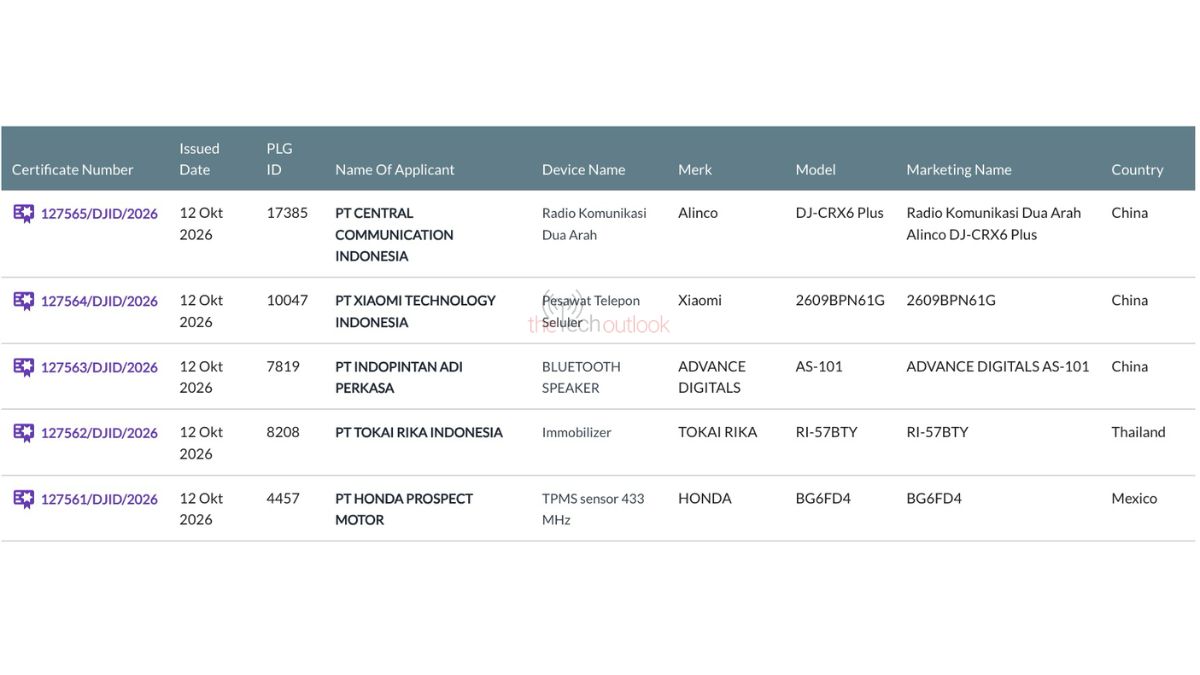Click PLG ID 8208
Image resolution: width=1200 pixels, height=675 pixels.
click(x=283, y=432)
